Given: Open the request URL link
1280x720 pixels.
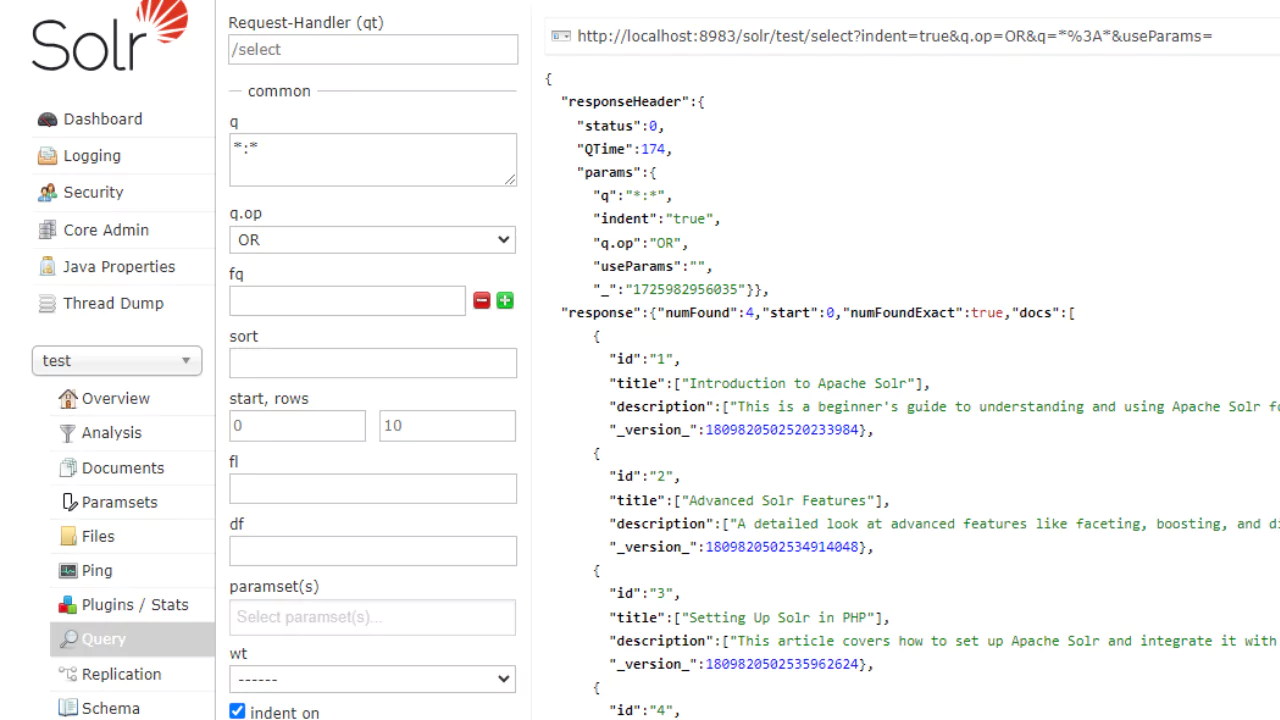Looking at the screenshot, I should pos(895,36).
